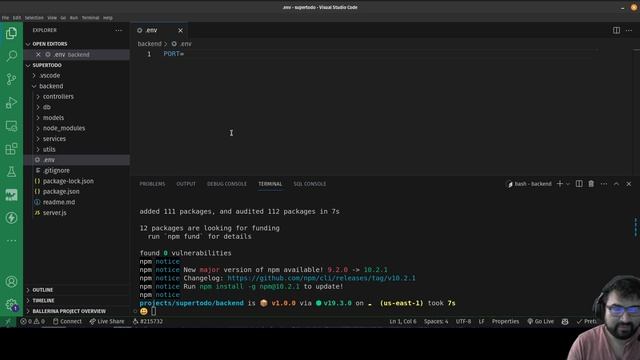Close the .env editor tab

click(x=180, y=30)
